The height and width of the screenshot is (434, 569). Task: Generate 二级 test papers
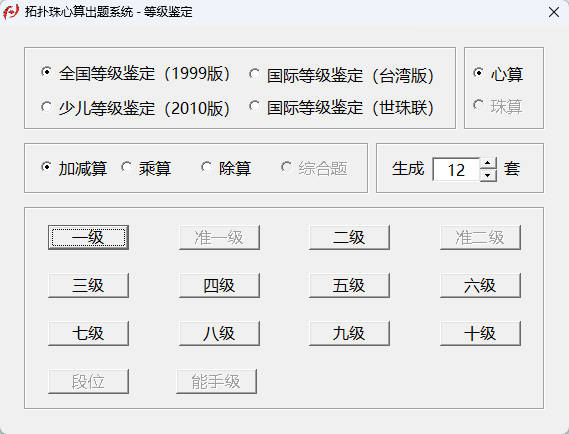pos(349,238)
